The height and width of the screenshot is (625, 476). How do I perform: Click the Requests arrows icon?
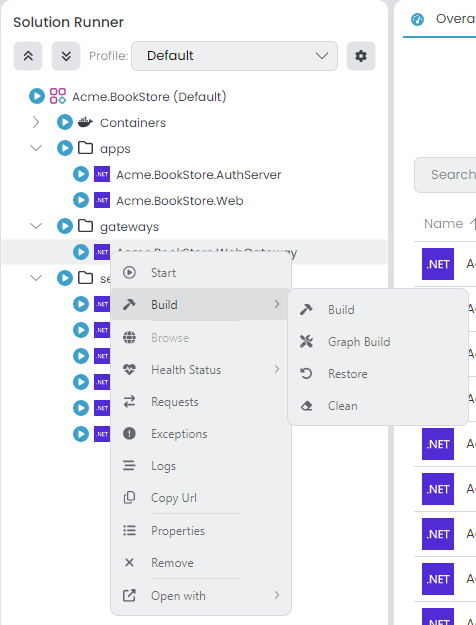tap(129, 402)
